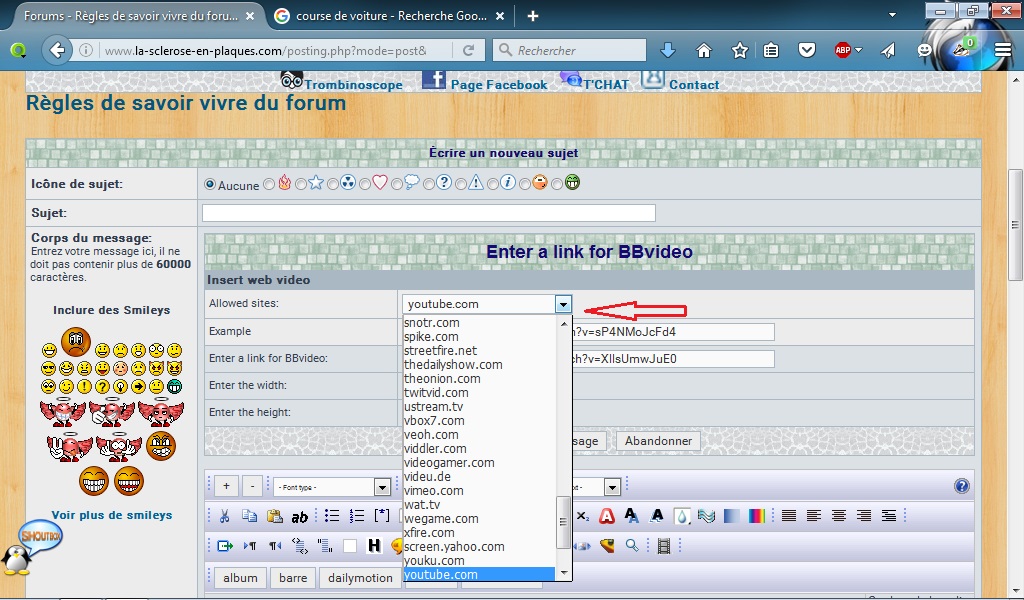Image resolution: width=1024 pixels, height=600 pixels.
Task: Select the heart topic icon radio
Action: click(x=365, y=185)
